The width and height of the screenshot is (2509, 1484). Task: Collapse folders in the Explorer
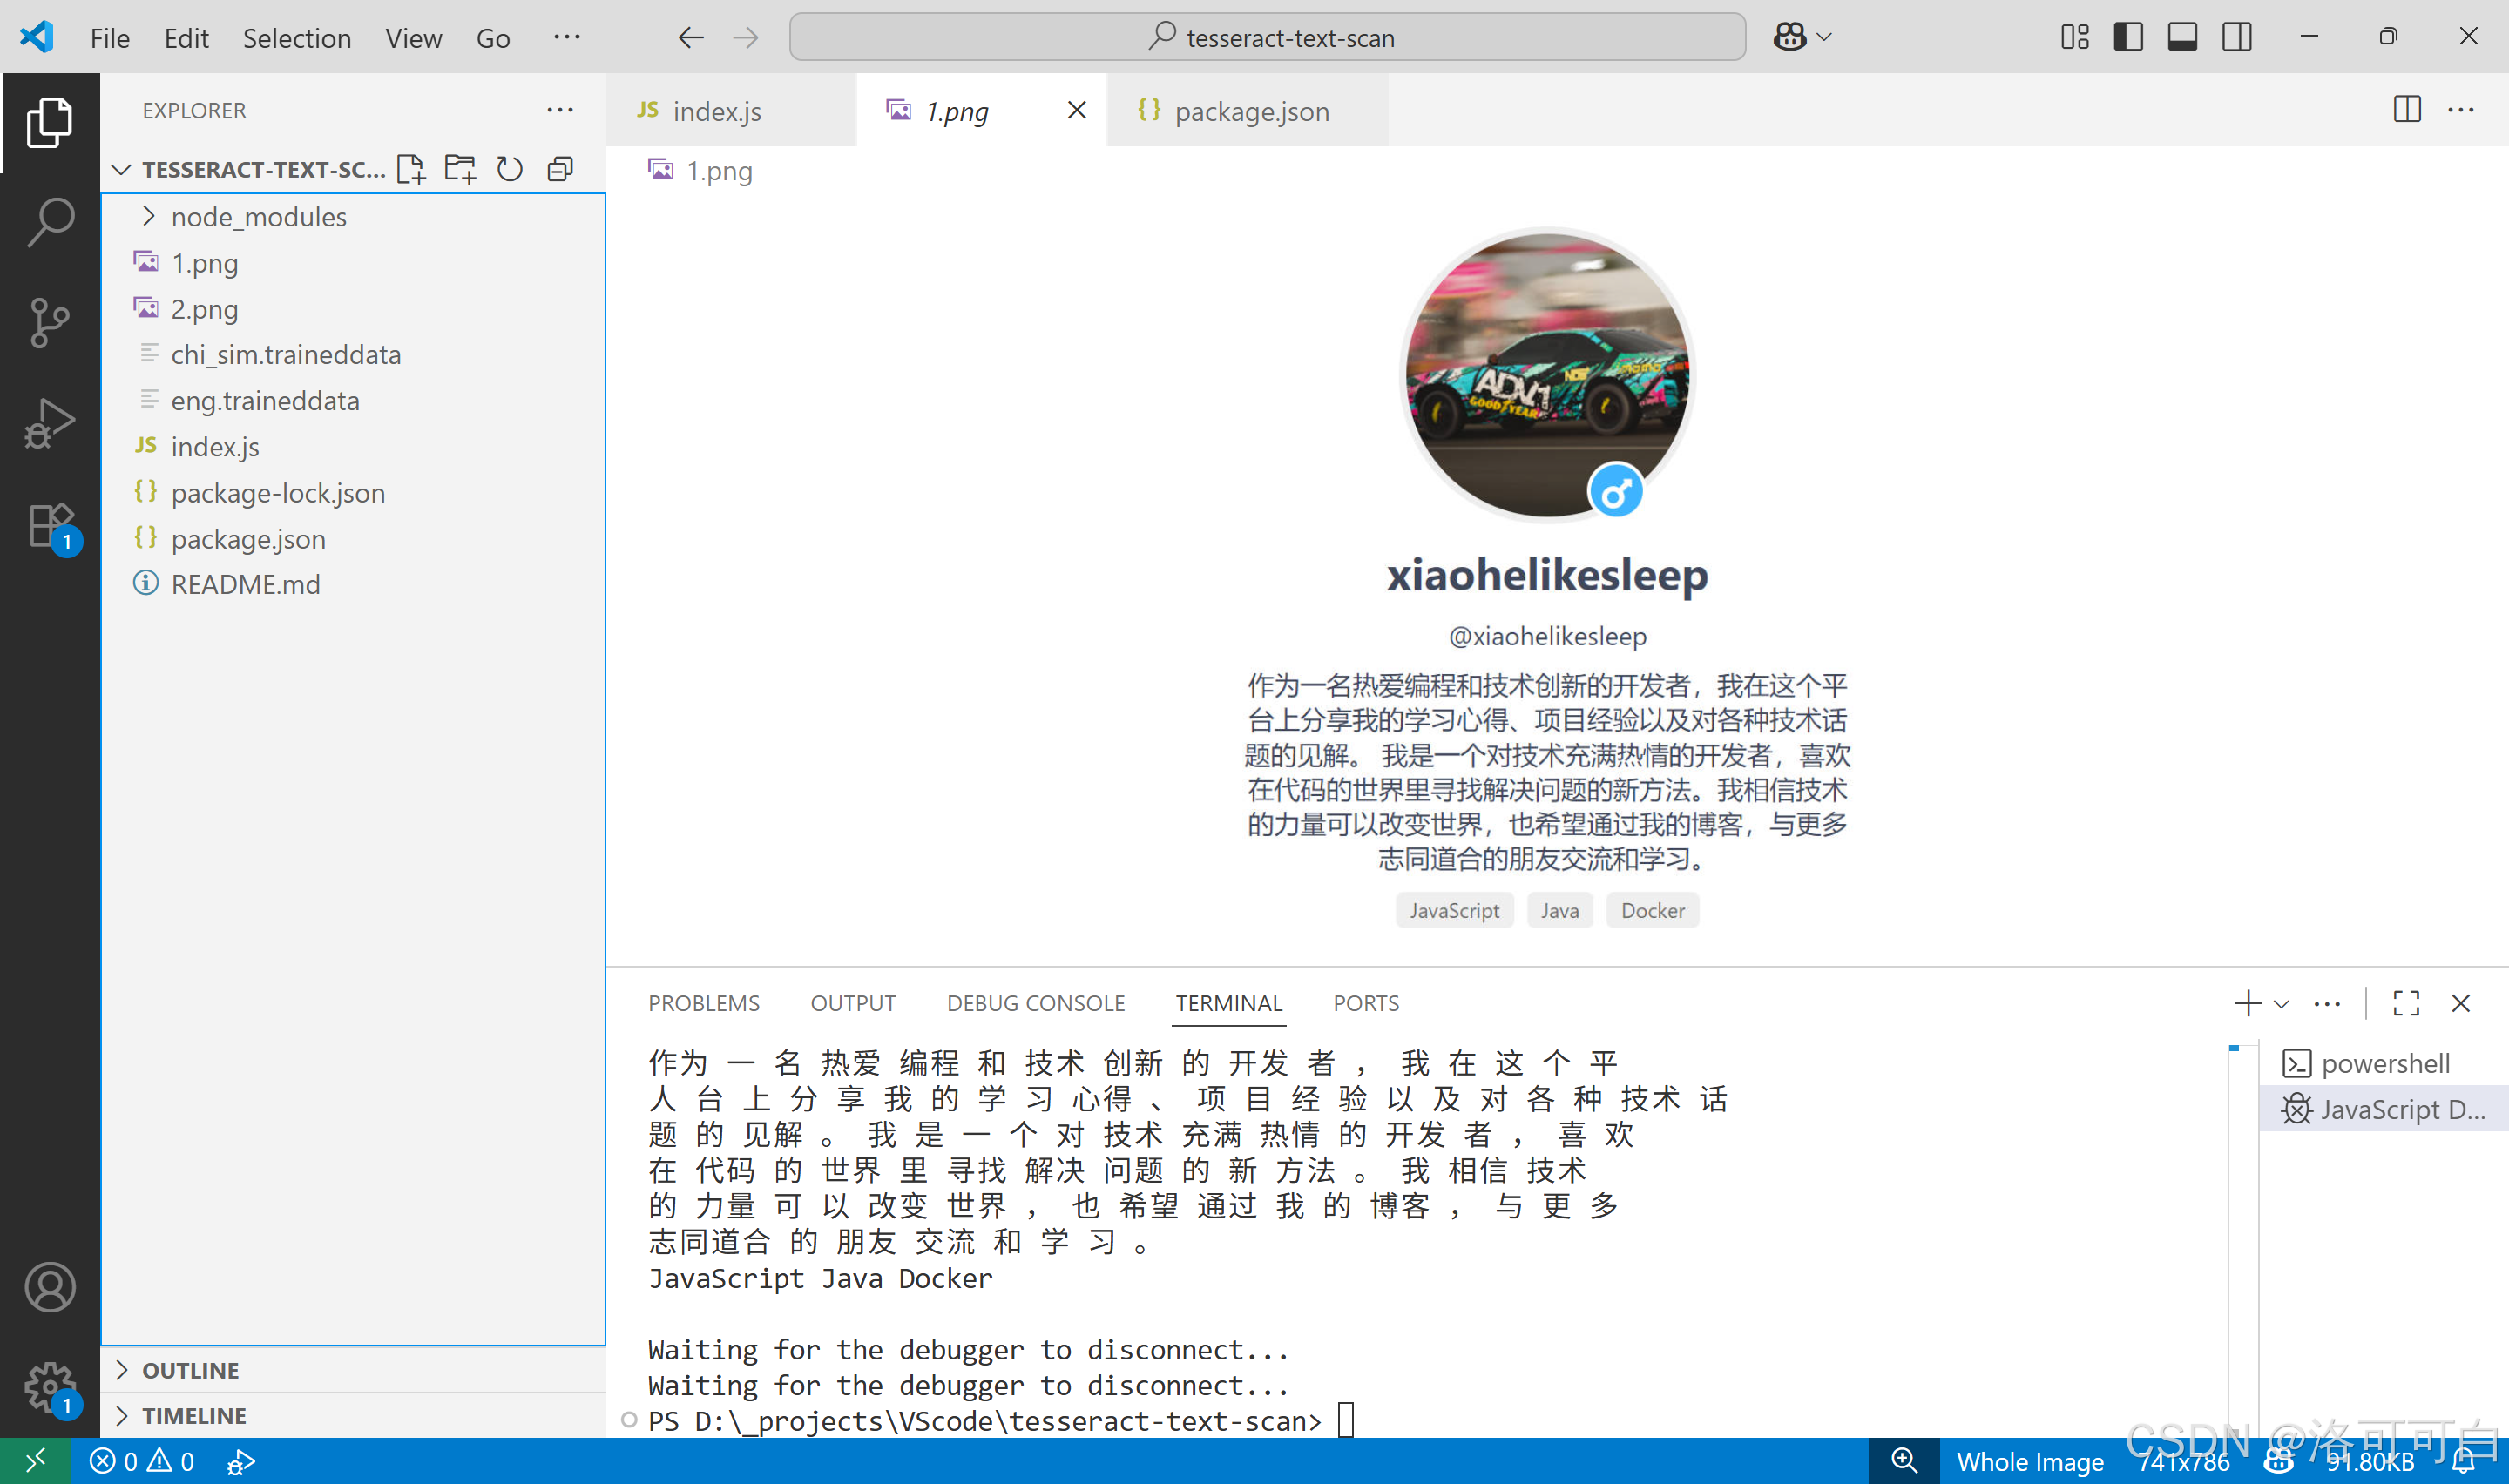coord(558,168)
